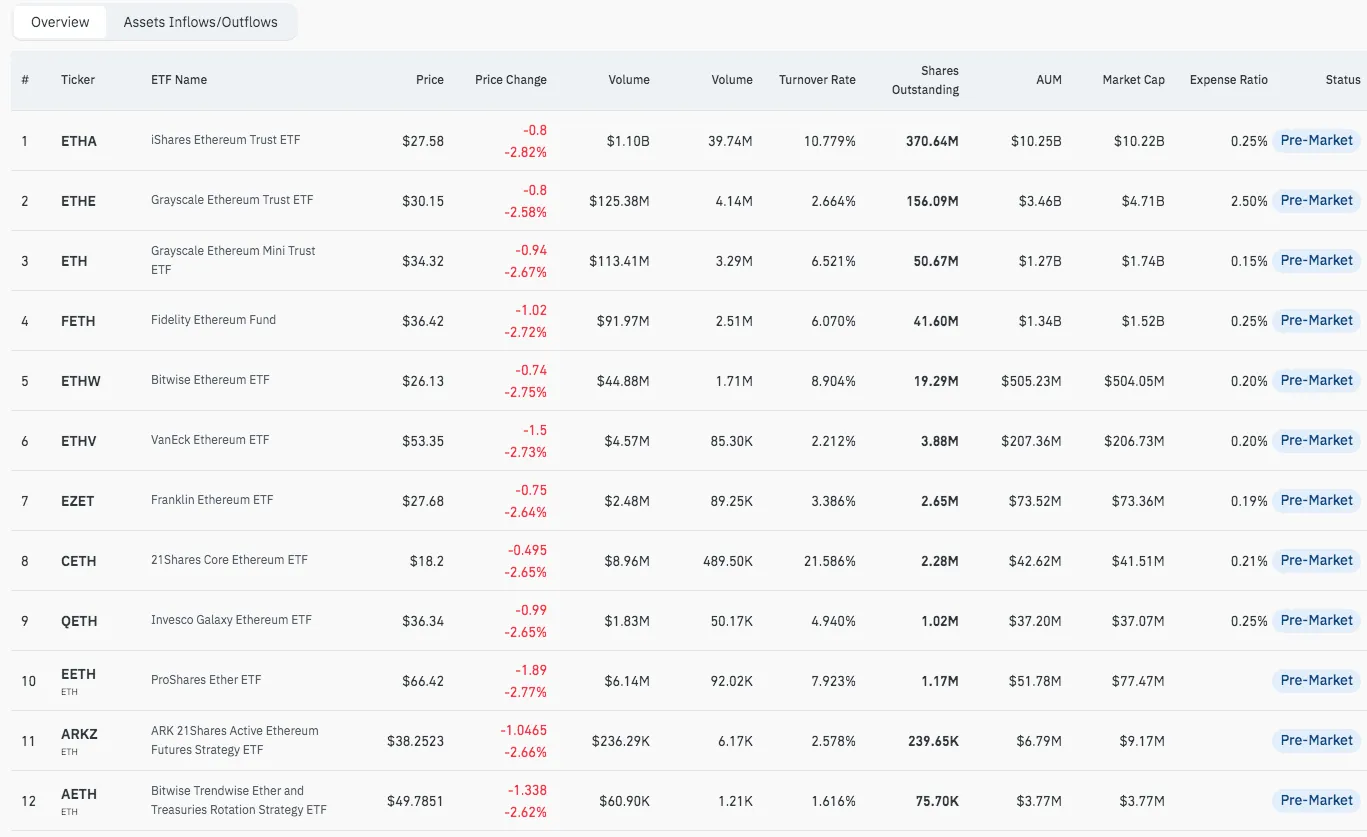Switch to the Overview tab
Viewport: 1367px width, 837px height.
click(x=60, y=22)
